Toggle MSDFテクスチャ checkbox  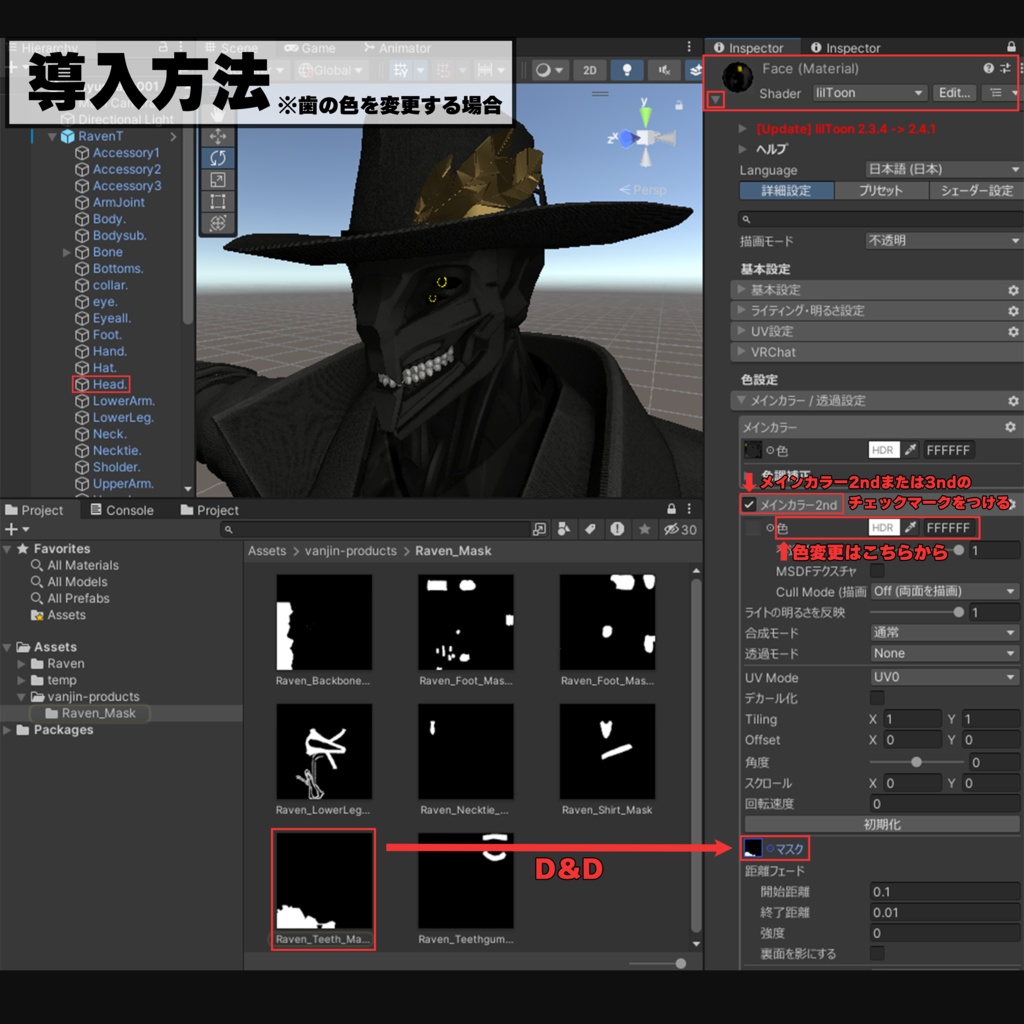[x=877, y=571]
